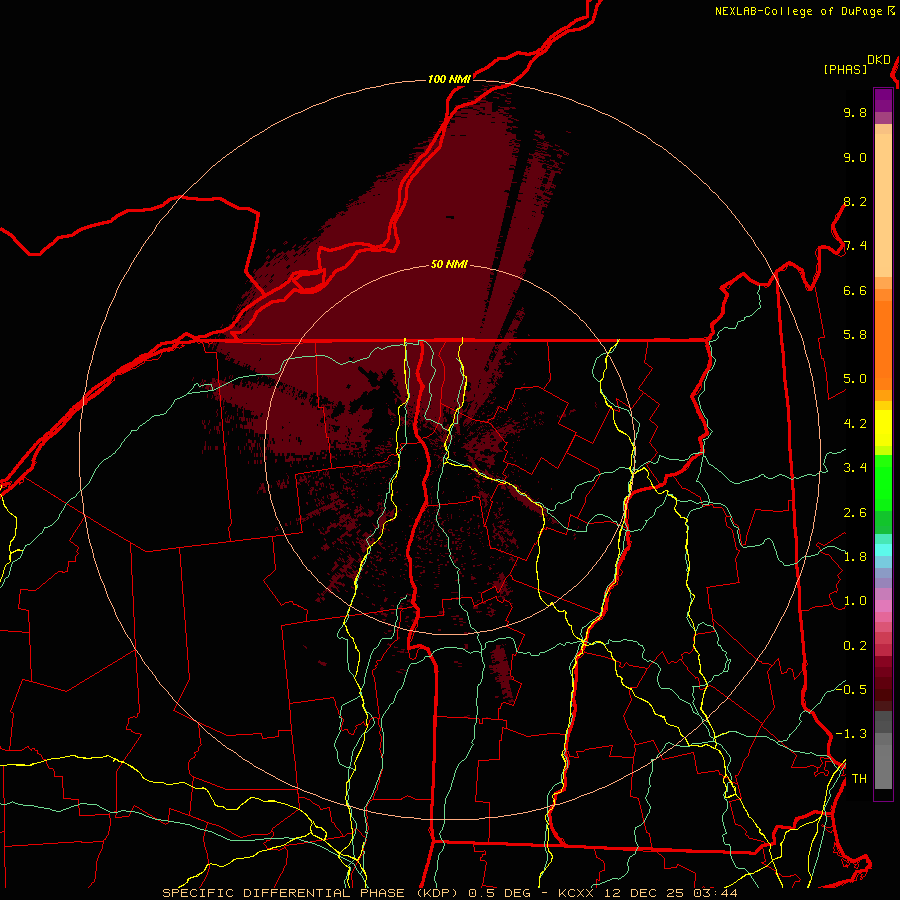Image resolution: width=900 pixels, height=900 pixels.
Task: Click the 100 NMI range ring label
Action: point(449,79)
